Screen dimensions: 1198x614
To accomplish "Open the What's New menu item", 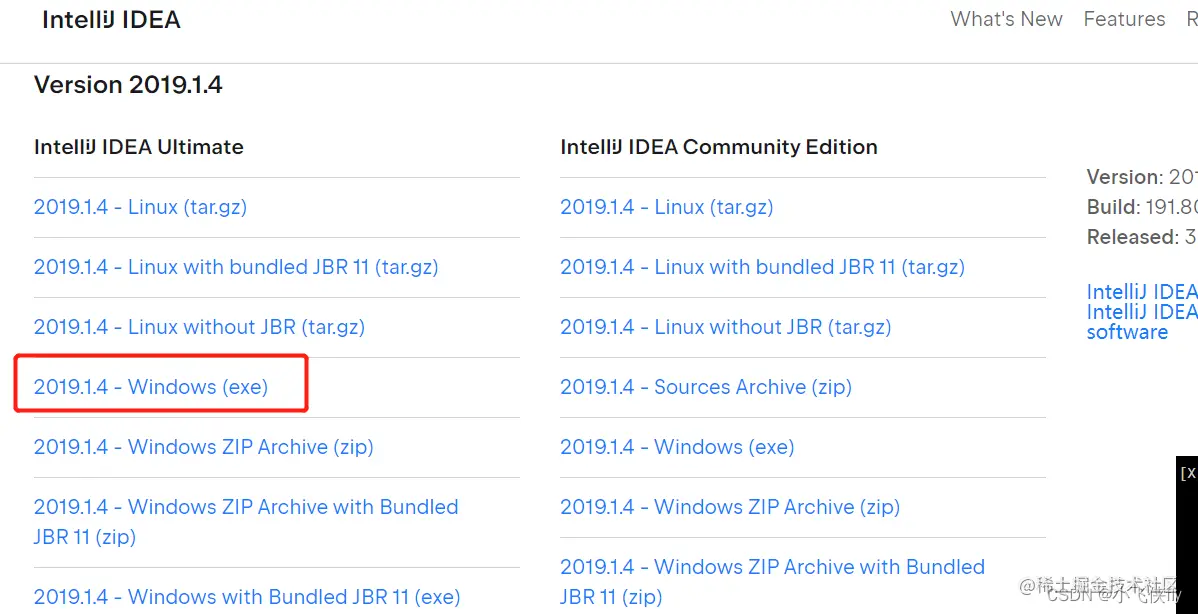I will (1006, 19).
